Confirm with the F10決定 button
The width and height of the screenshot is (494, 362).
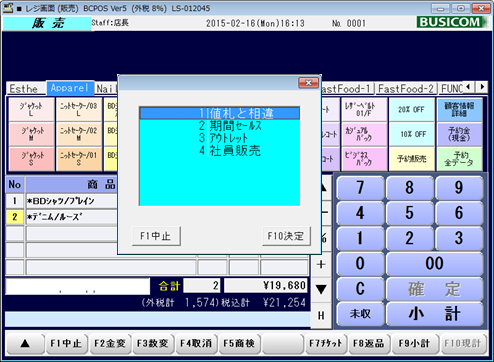[286, 236]
